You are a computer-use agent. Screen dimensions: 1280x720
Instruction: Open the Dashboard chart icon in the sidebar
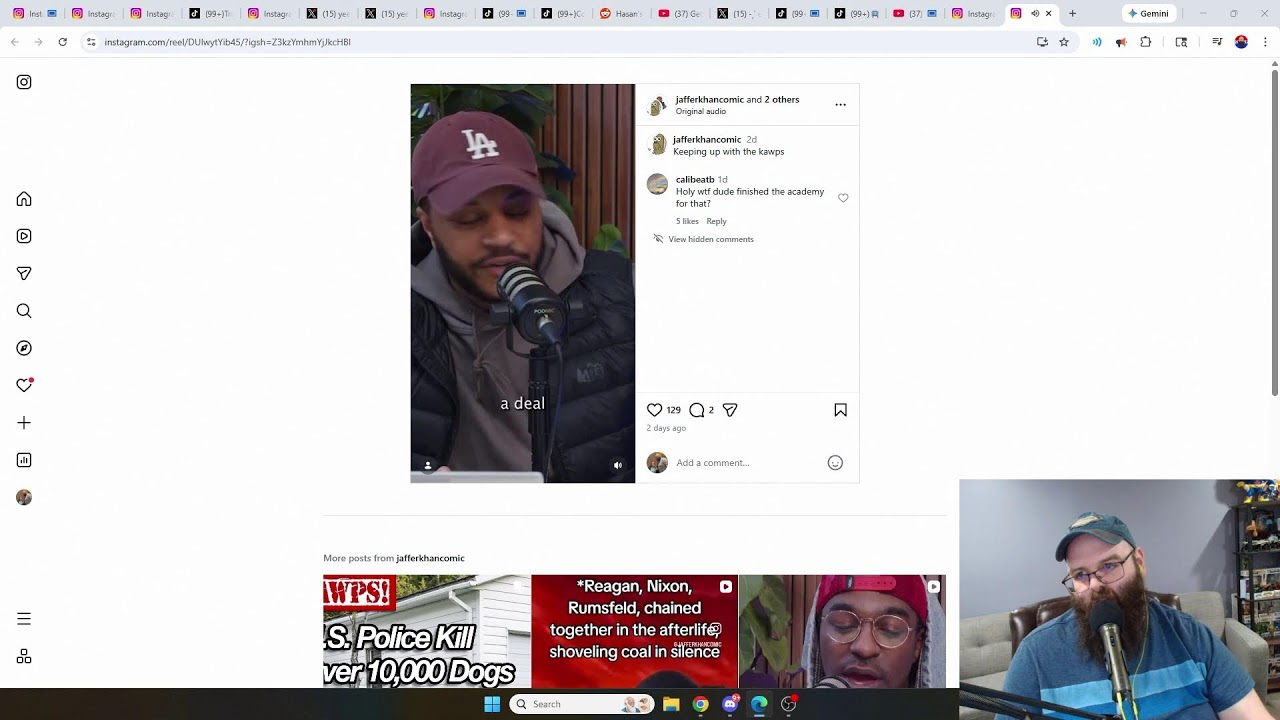(x=24, y=460)
